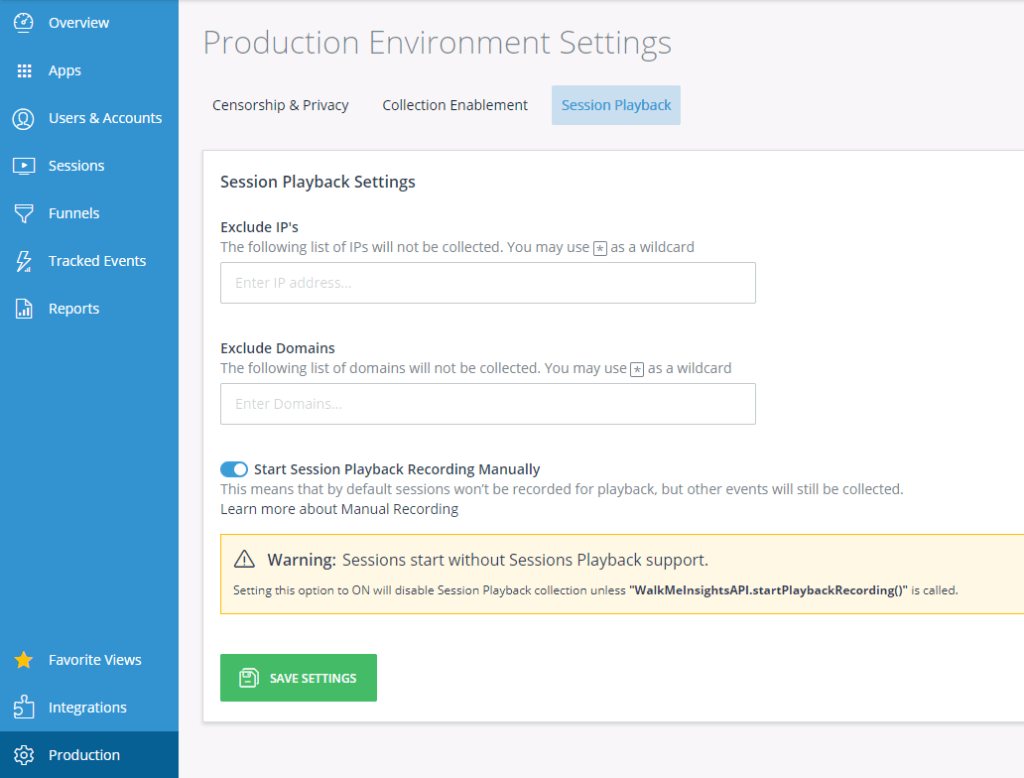The width and height of the screenshot is (1024, 778).
Task: Click the Funnels filter icon
Action: pos(24,213)
